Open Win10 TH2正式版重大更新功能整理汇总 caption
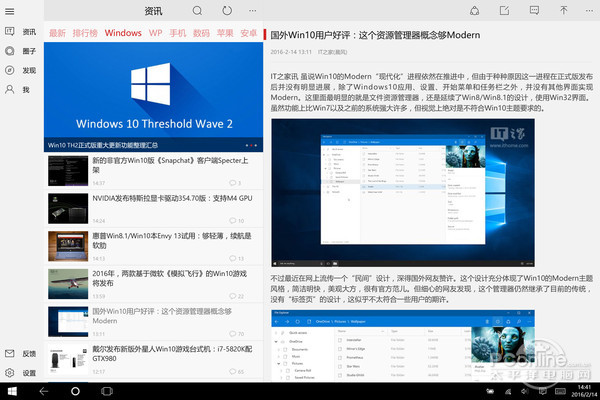This screenshot has height=400, width=600. coord(103,145)
